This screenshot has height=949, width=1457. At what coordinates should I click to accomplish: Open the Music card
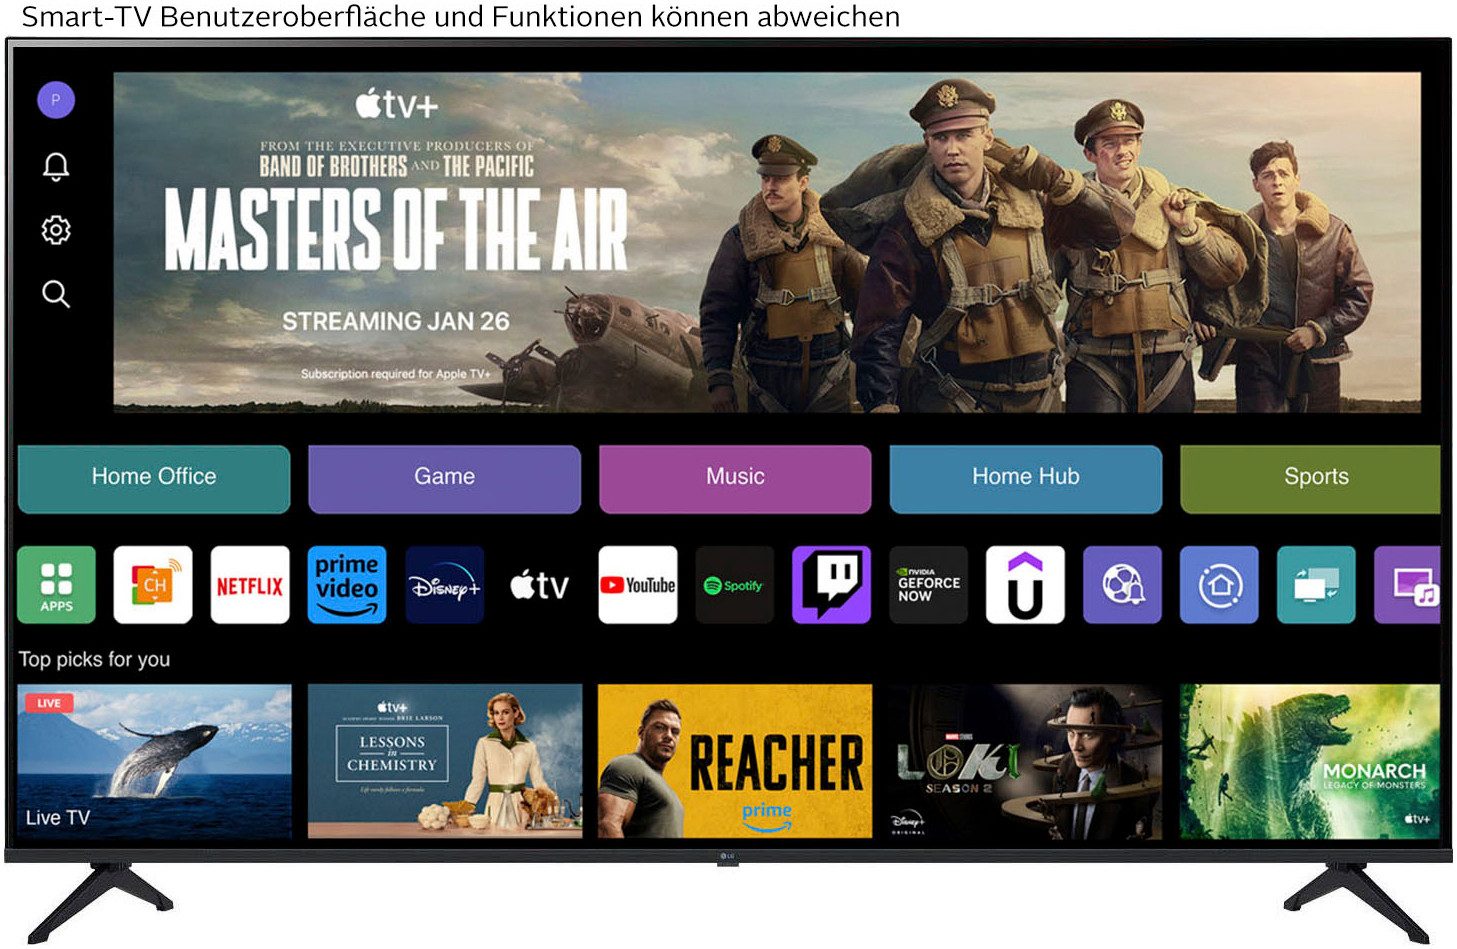coord(735,479)
